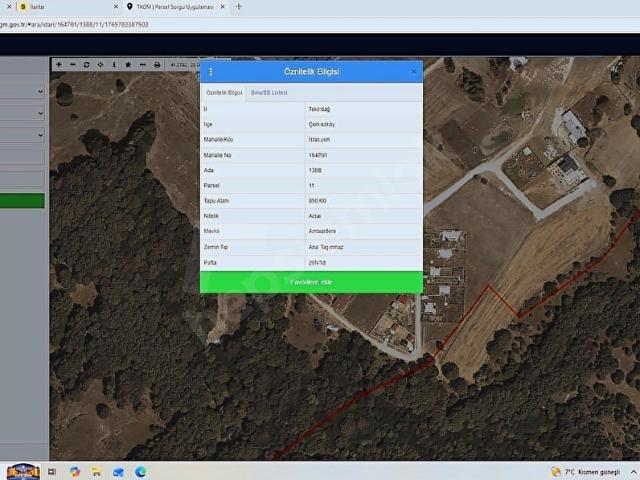Click the coordinates readout in map toolbar
Viewport: 640px width, 480px height.
pos(185,65)
